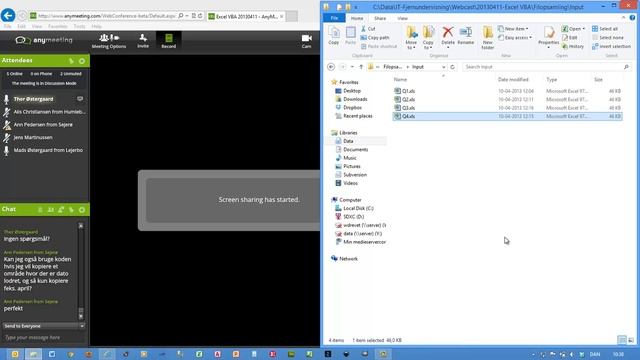The width and height of the screenshot is (640, 360).
Task: Click Edit in the Open group
Action: coord(570,38)
